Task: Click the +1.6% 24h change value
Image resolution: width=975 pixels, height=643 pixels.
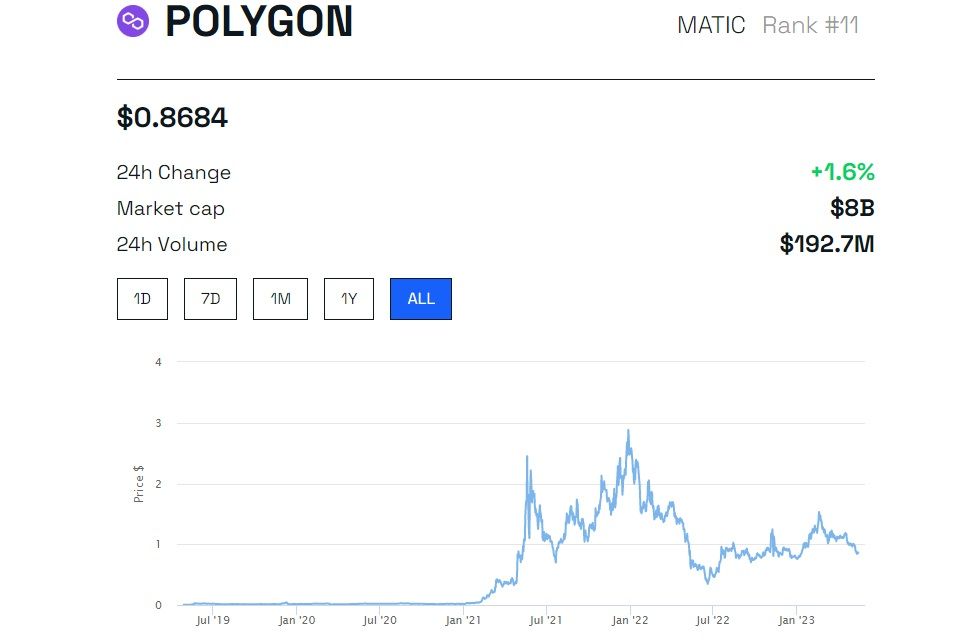Action: [842, 172]
